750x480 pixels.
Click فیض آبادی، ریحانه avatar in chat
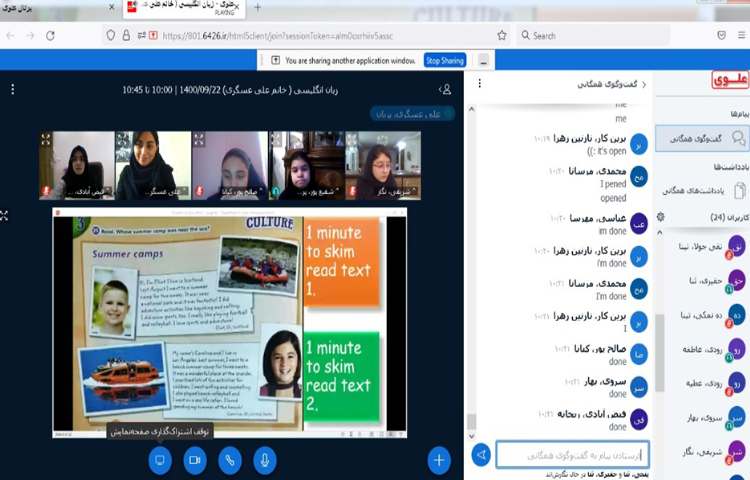click(639, 419)
